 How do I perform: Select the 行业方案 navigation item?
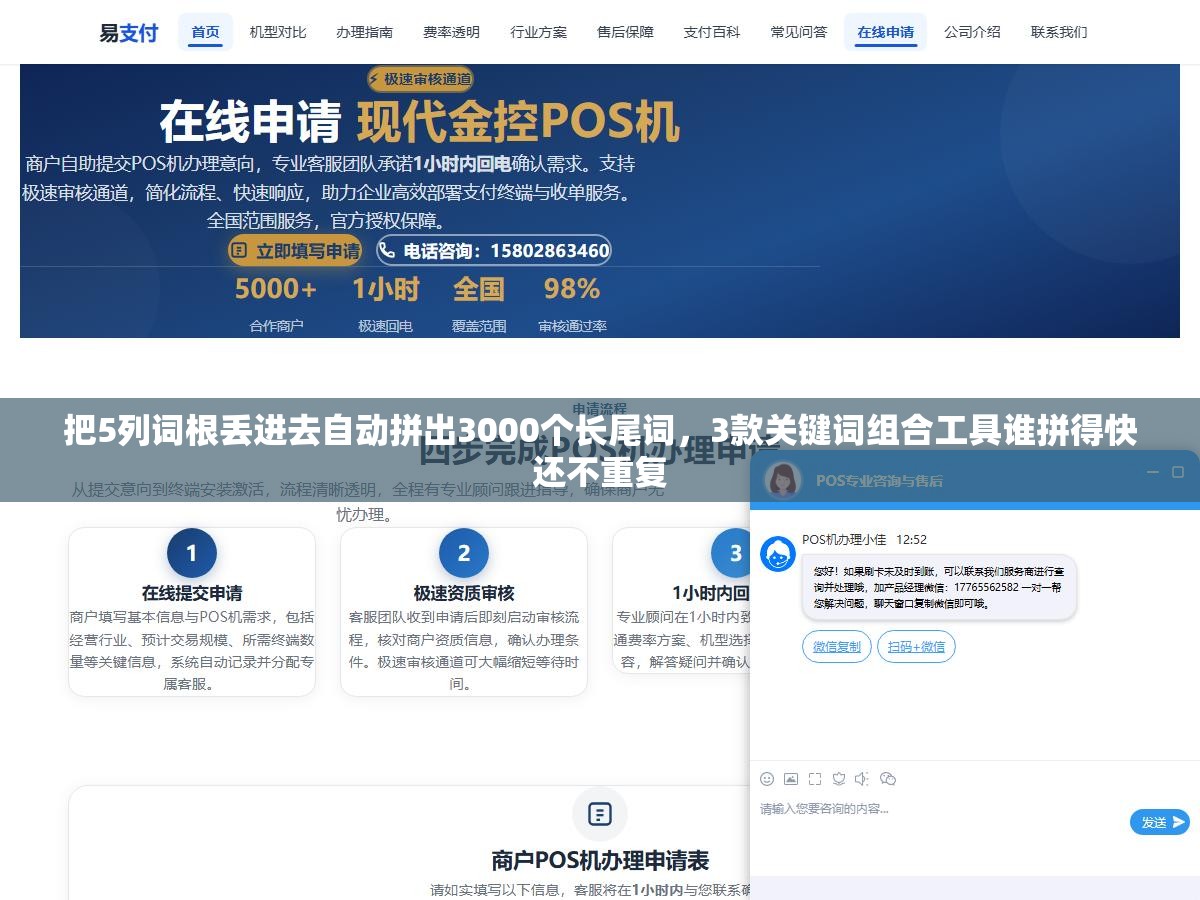(538, 32)
